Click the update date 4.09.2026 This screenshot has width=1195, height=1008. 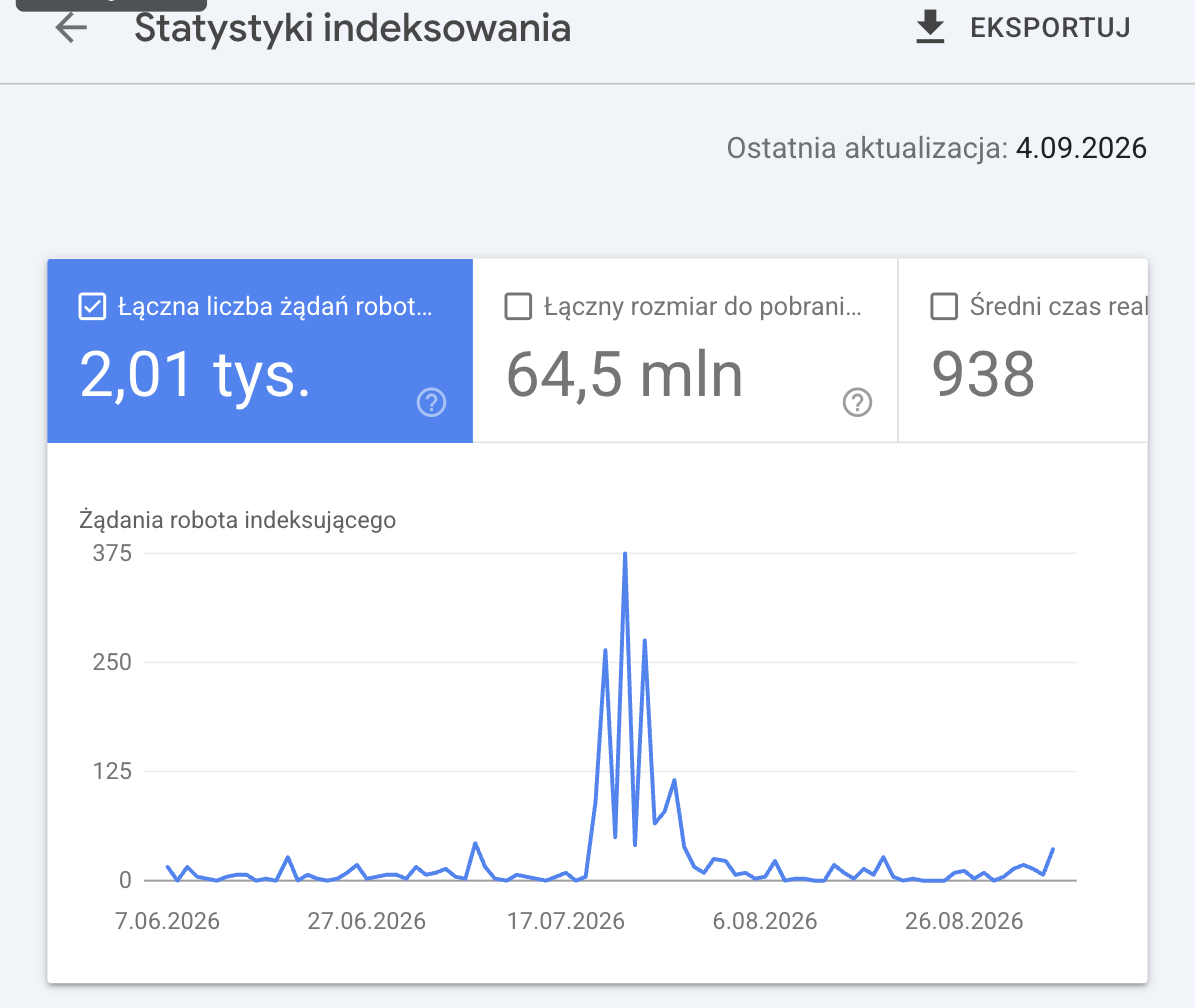click(1081, 148)
